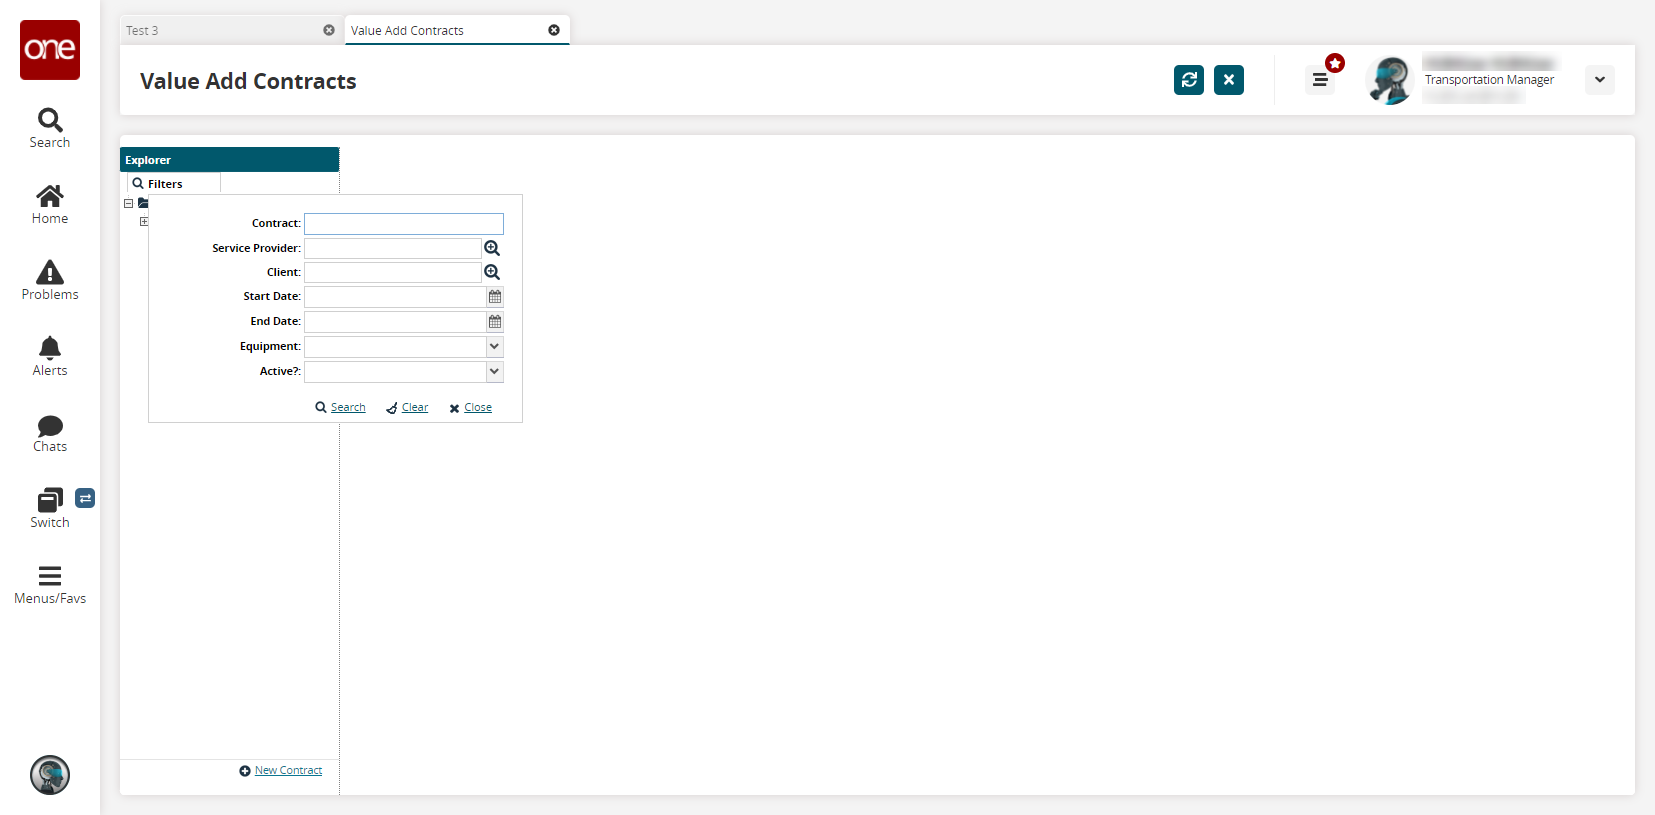Click the Search link in filters
This screenshot has width=1655, height=815.
click(348, 407)
